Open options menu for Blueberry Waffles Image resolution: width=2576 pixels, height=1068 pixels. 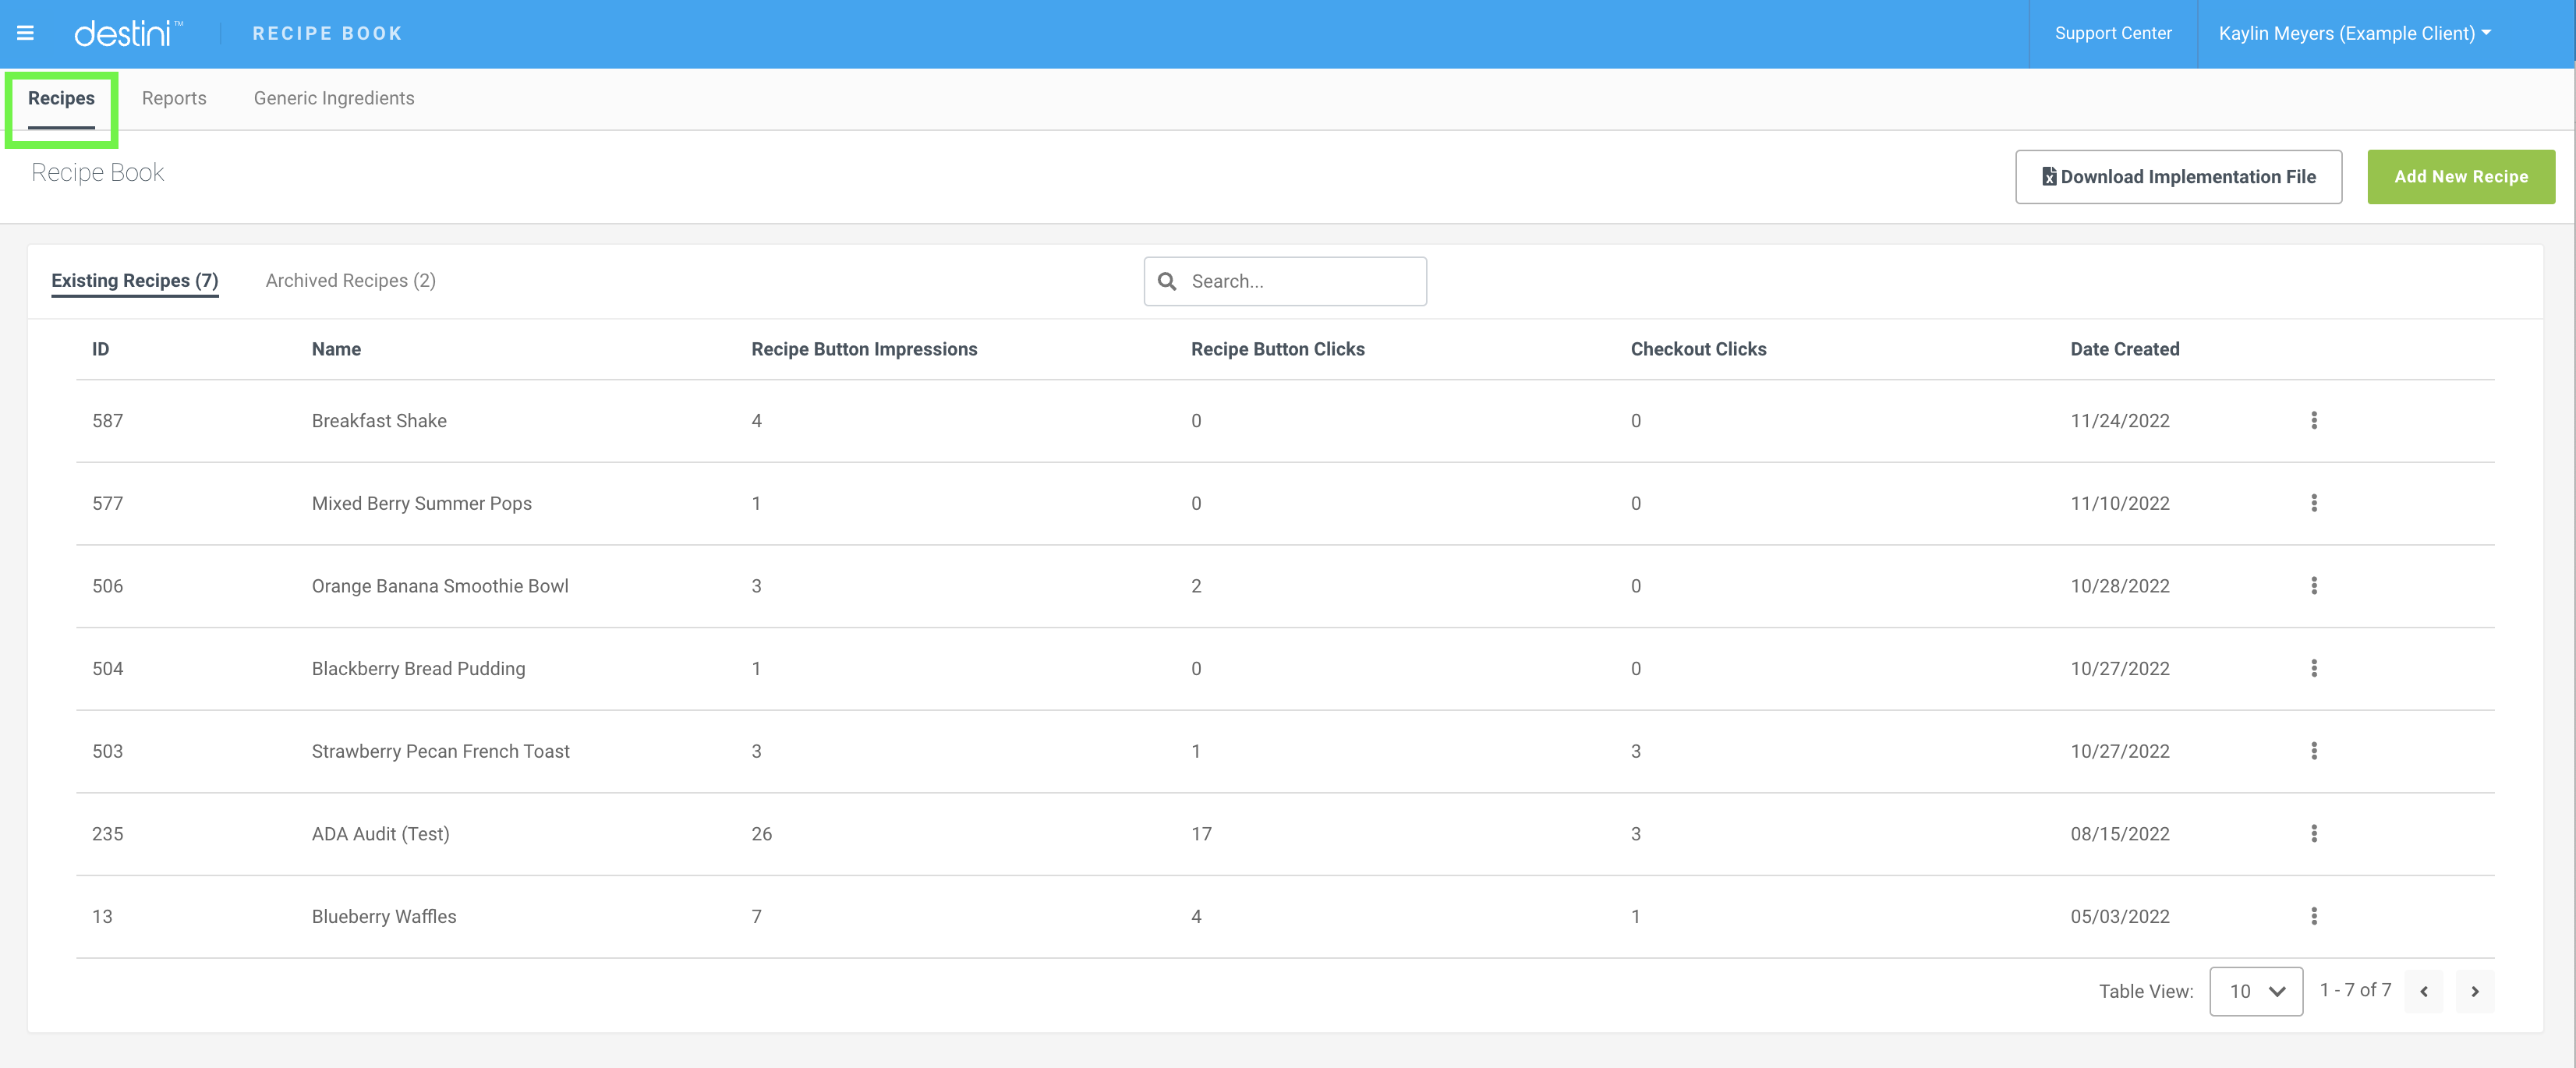click(2313, 916)
